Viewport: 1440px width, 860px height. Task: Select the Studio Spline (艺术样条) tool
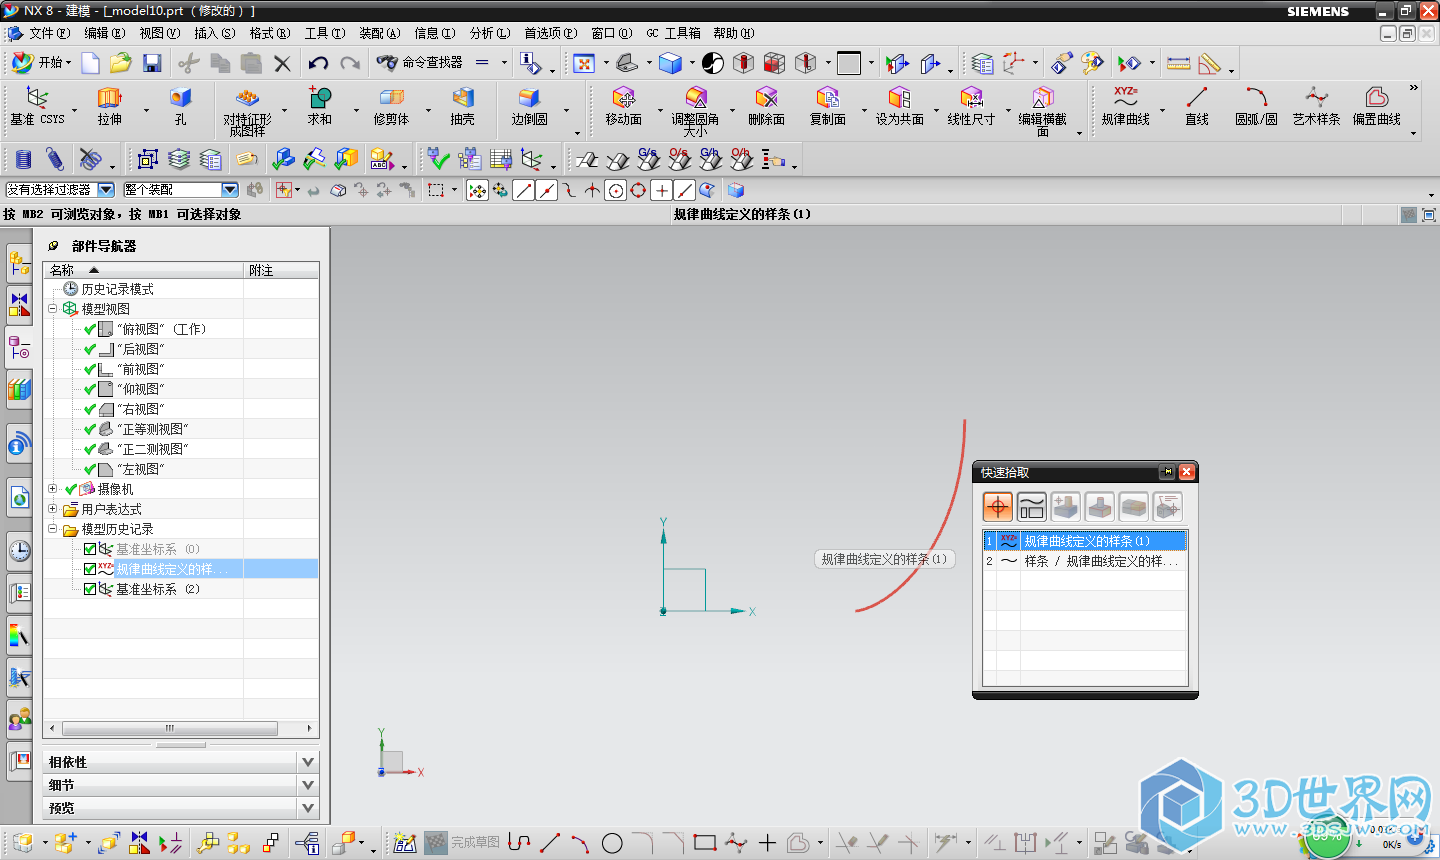[x=1316, y=105]
